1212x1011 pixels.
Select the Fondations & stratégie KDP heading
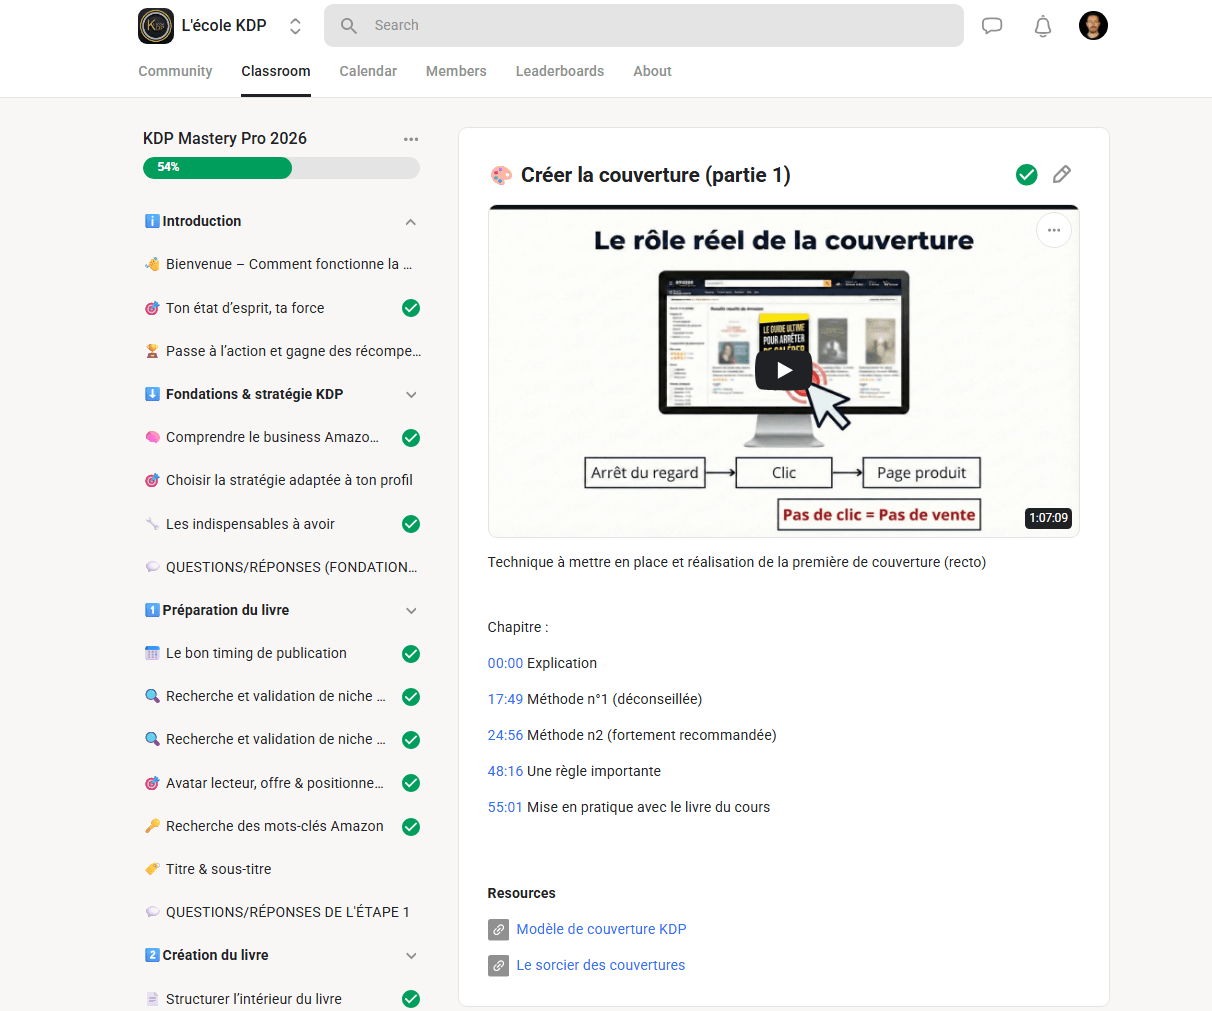[254, 394]
